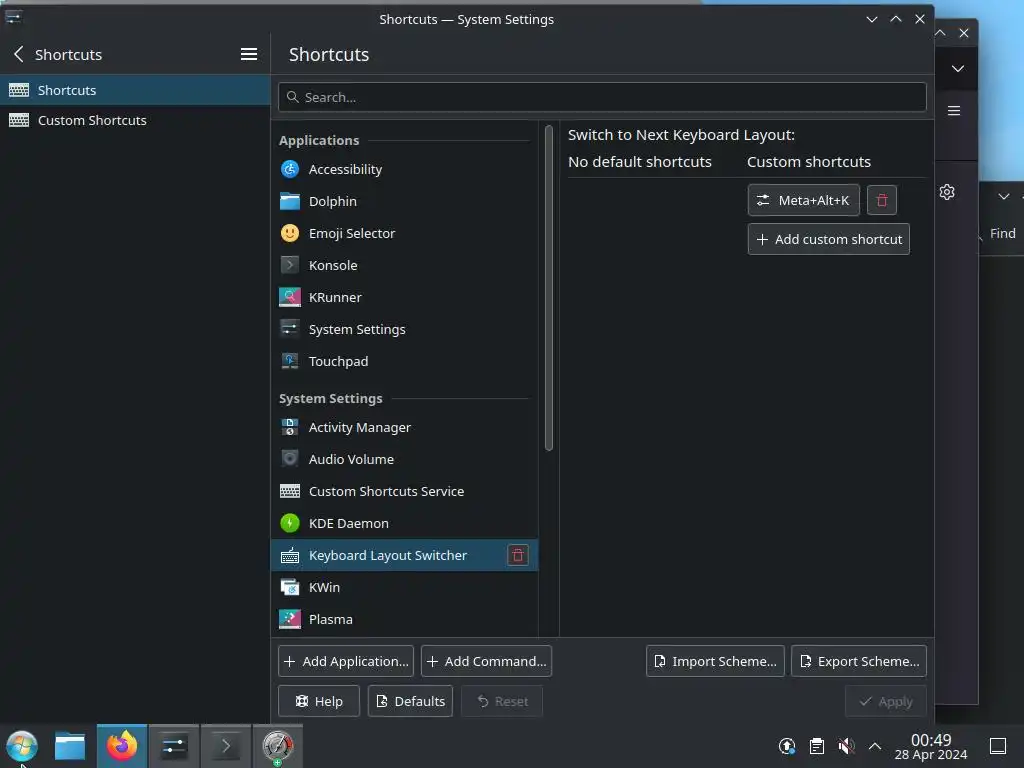Switch to Firefox in the taskbar
This screenshot has width=1024, height=768.
pos(122,746)
